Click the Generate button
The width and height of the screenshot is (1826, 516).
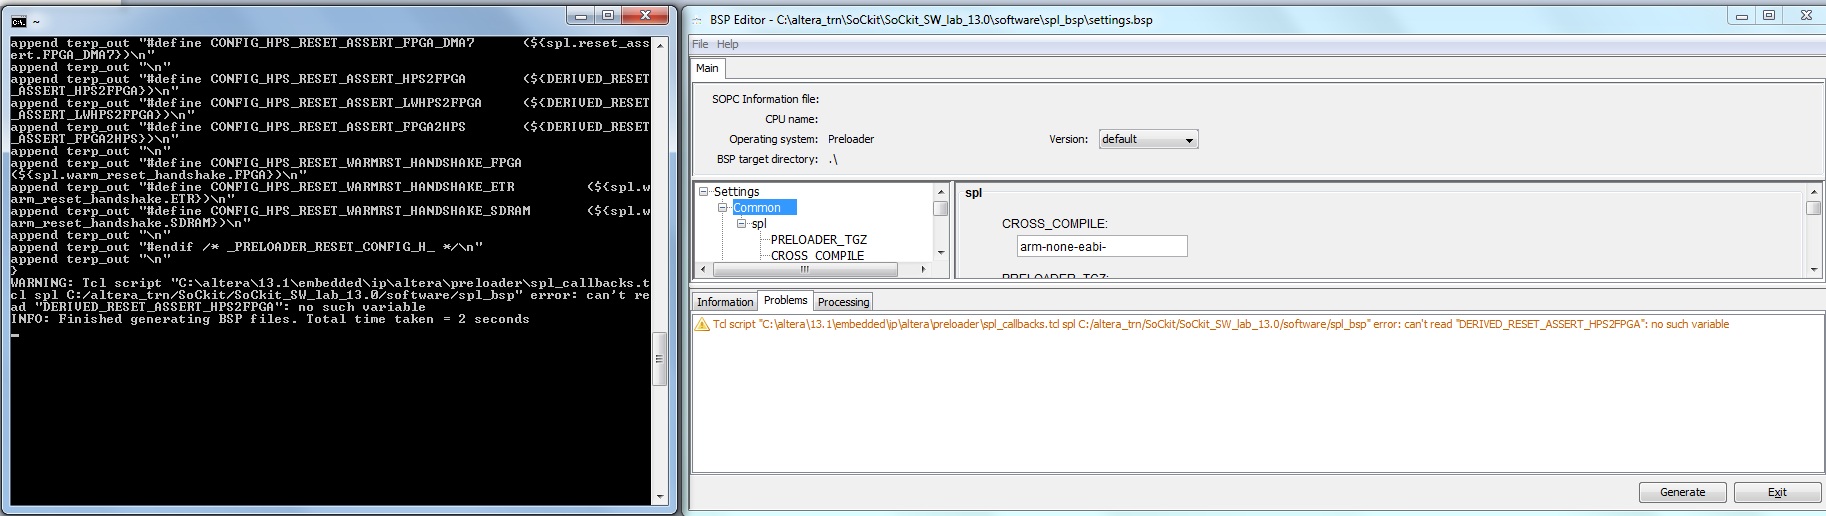(x=1683, y=492)
